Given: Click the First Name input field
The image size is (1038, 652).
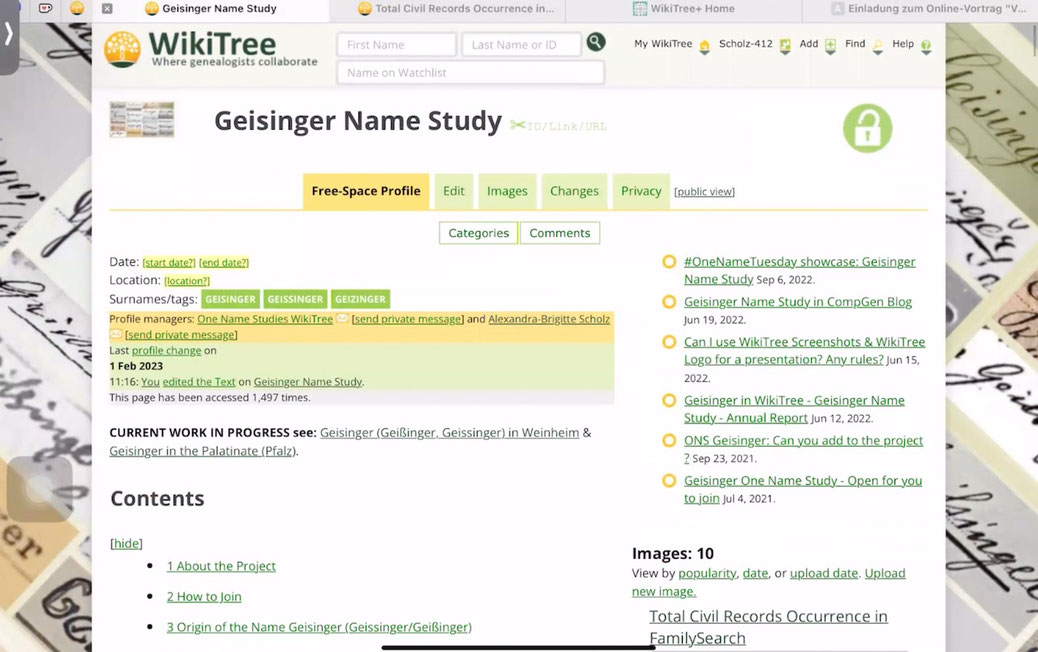Looking at the screenshot, I should point(396,44).
